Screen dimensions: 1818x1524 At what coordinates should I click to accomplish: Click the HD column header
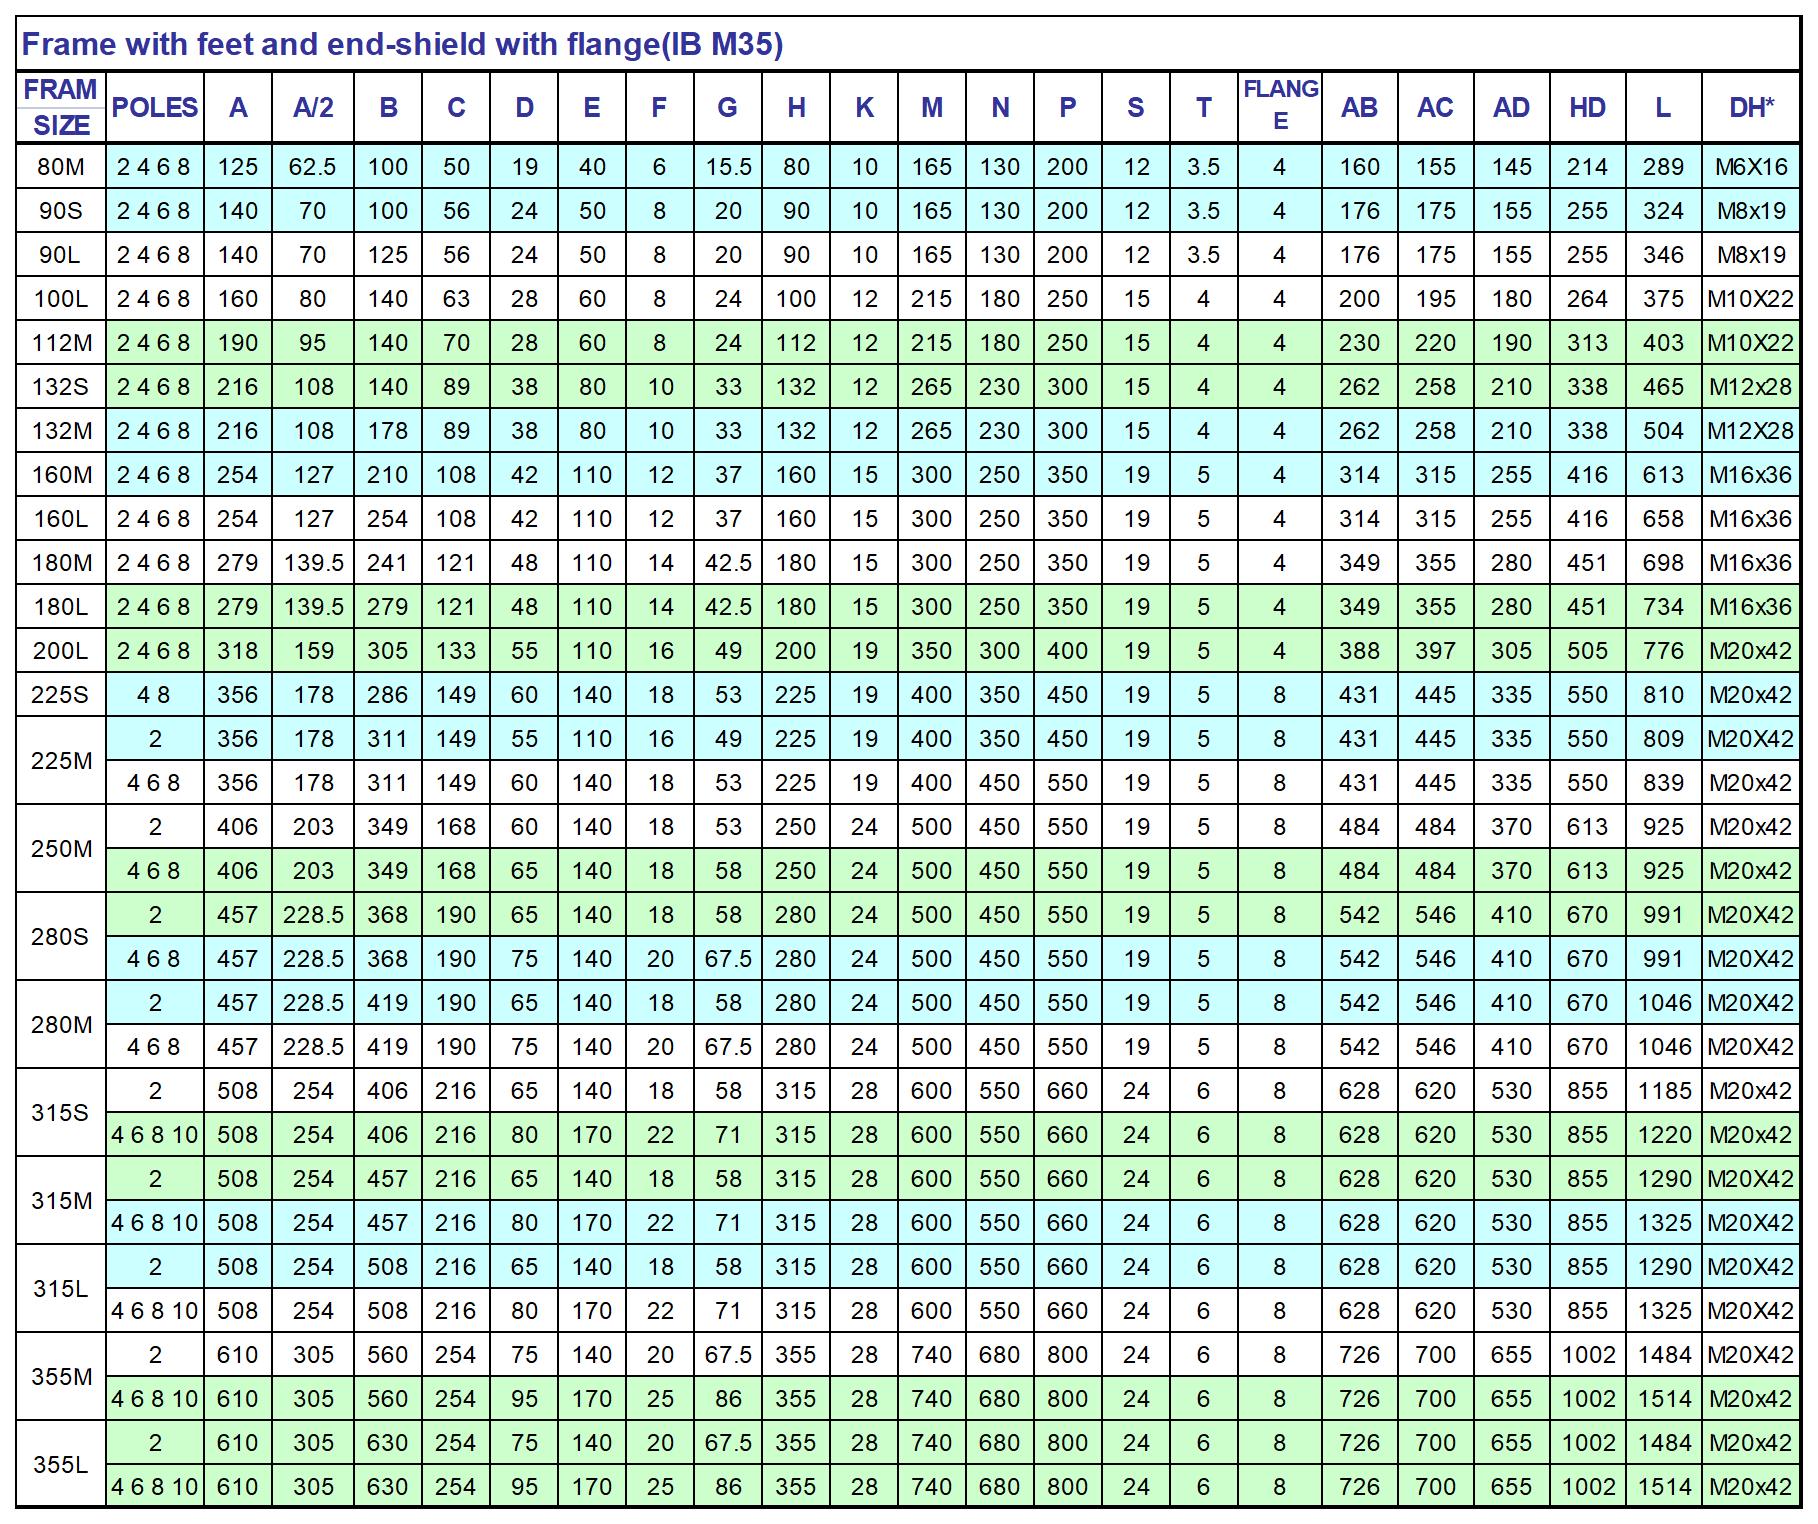pos(1587,107)
